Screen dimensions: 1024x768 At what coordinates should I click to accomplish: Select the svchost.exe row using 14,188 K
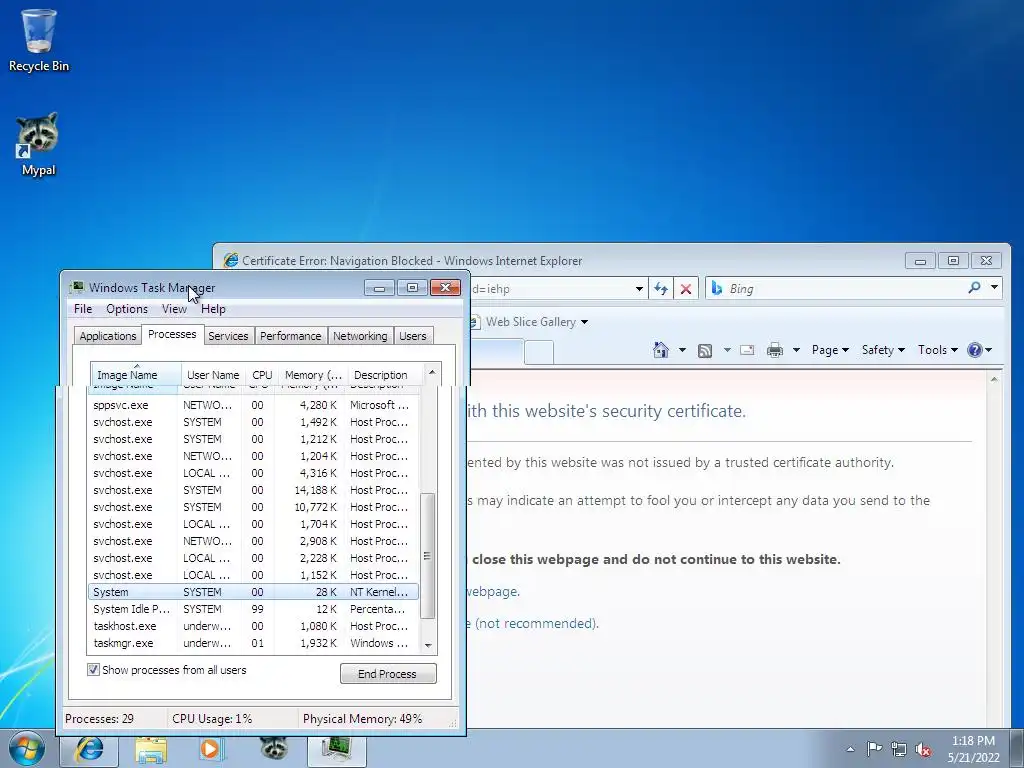pyautogui.click(x=253, y=490)
